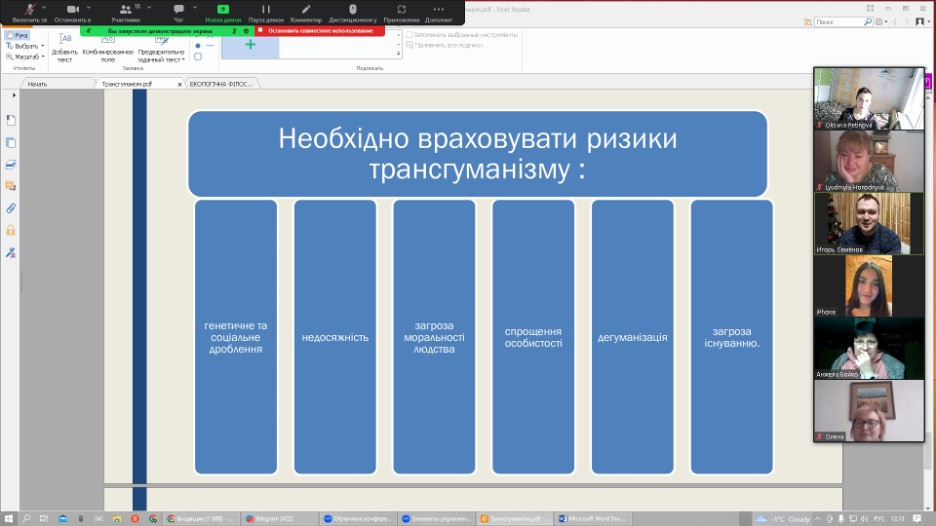936x526 pixels.
Task: Click Применить все подписи option
Action: click(x=444, y=45)
